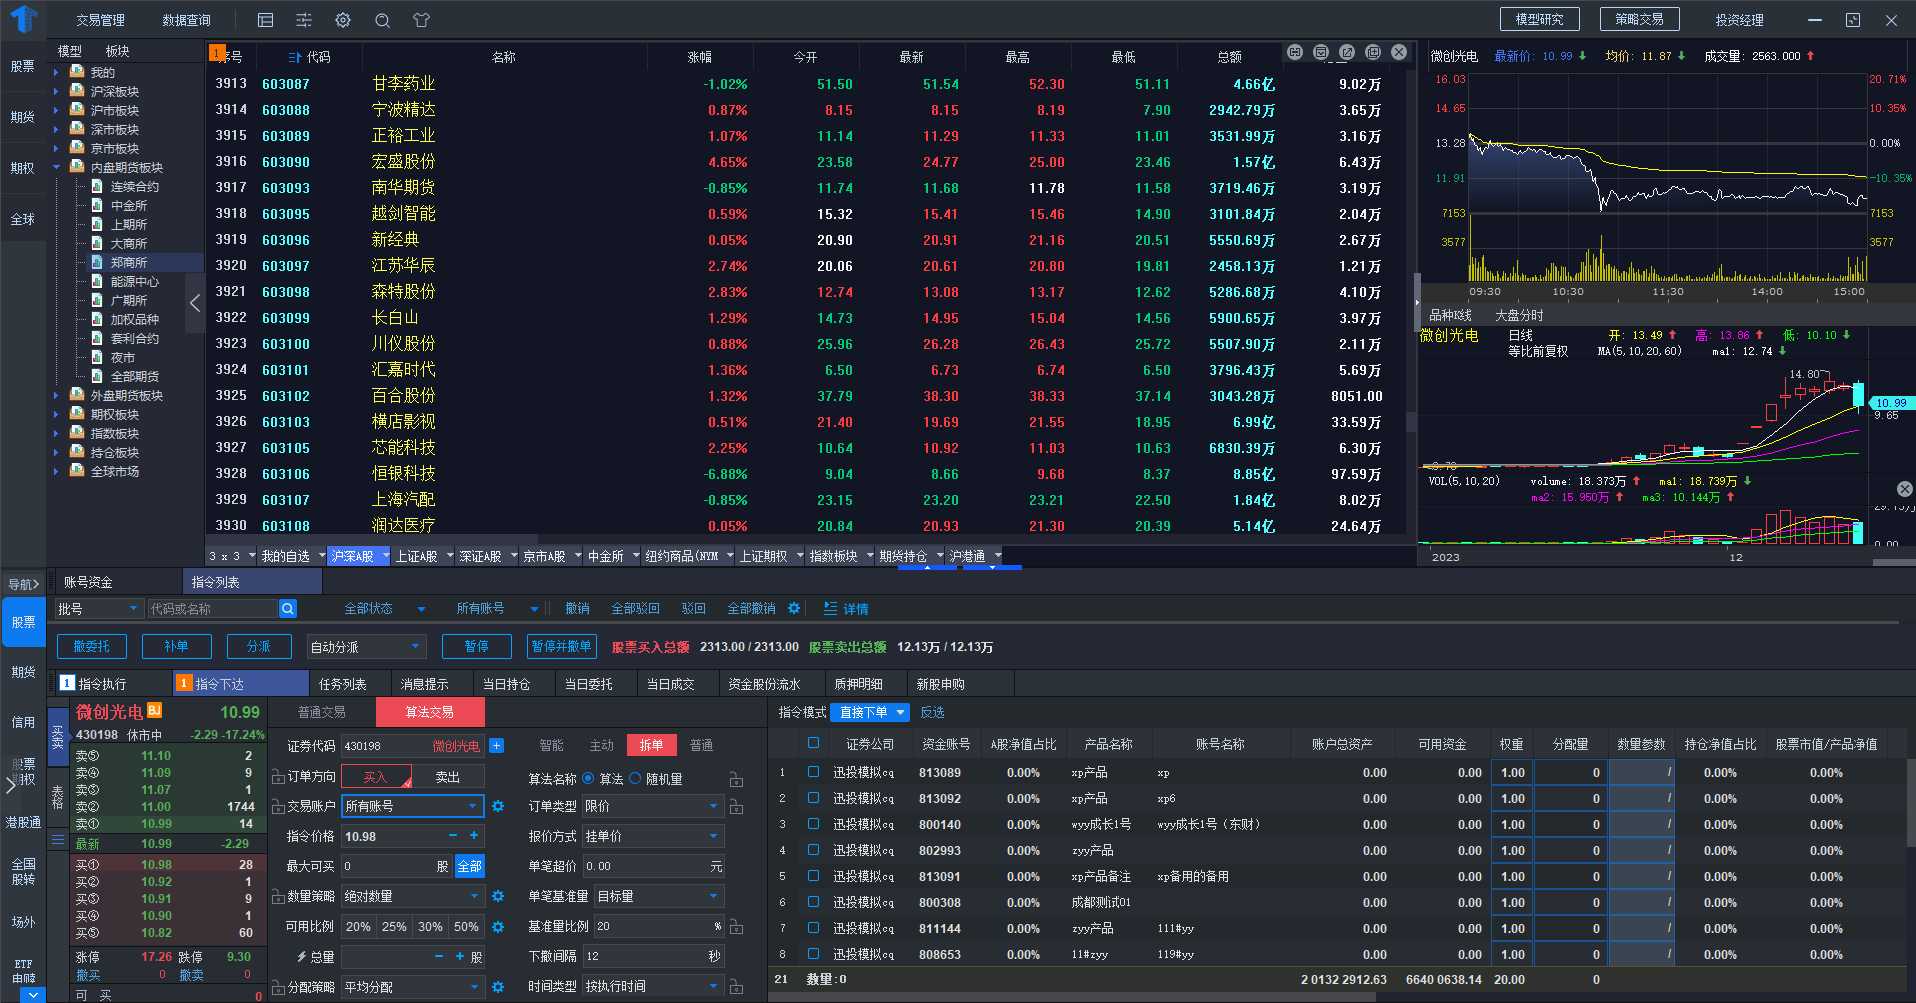This screenshot has width=1916, height=1003.
Task: Click the 暂停并撤单 button
Action: (x=562, y=647)
